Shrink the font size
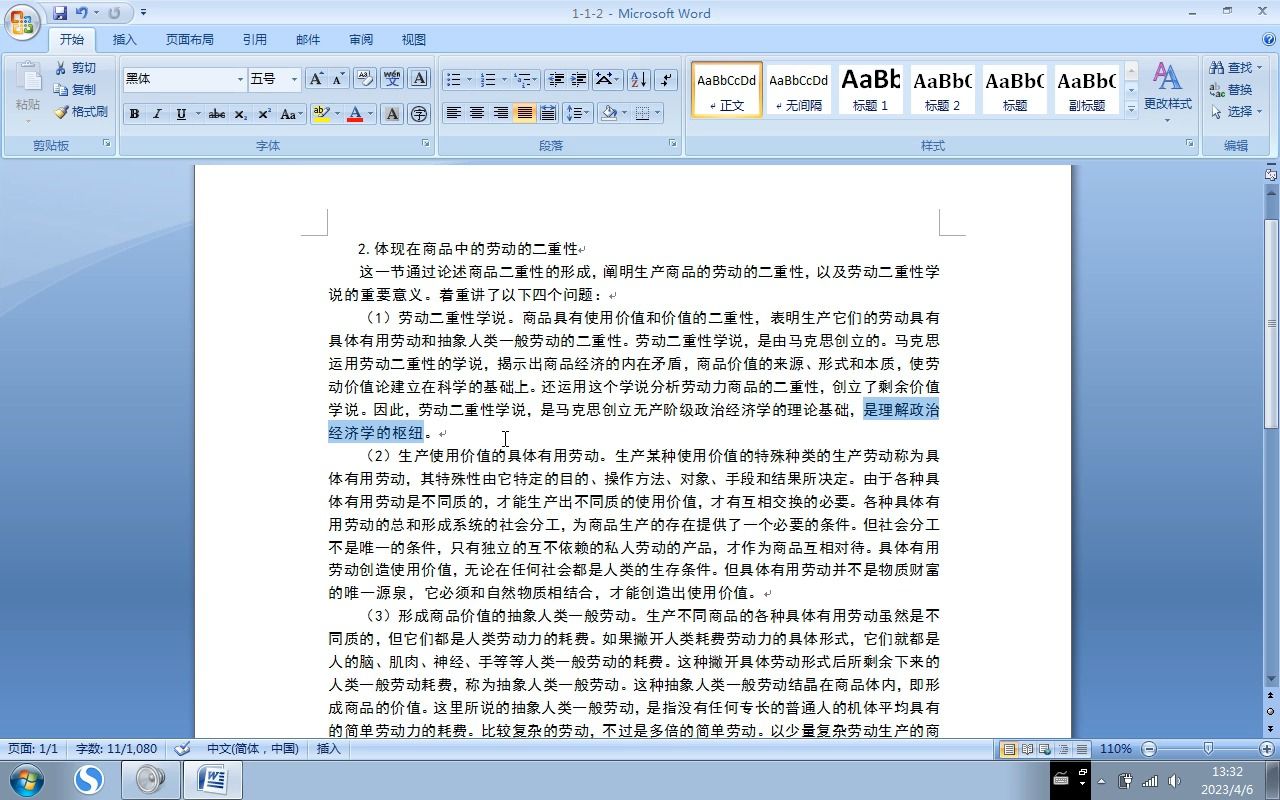The width and height of the screenshot is (1280, 800). (338, 79)
